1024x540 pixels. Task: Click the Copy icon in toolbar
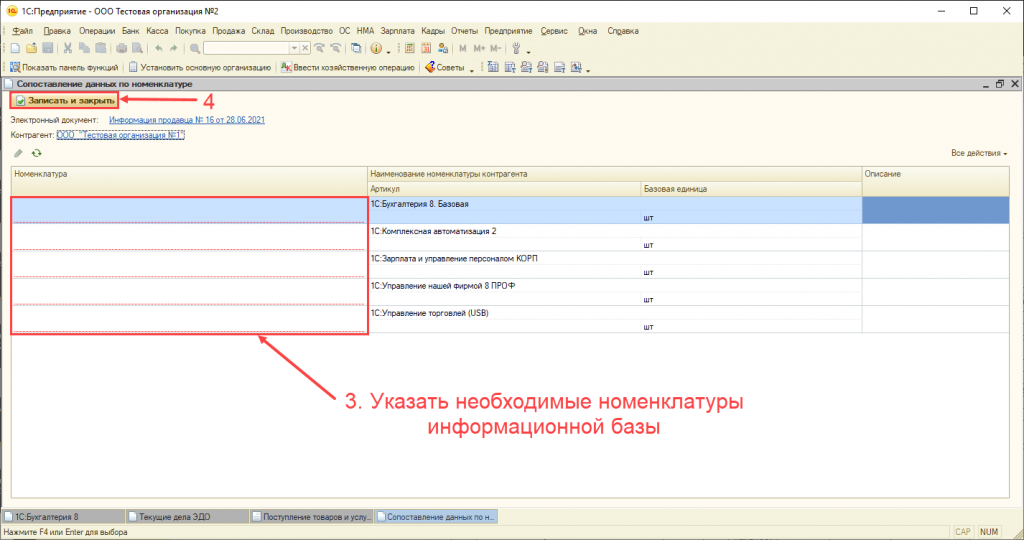click(x=84, y=48)
